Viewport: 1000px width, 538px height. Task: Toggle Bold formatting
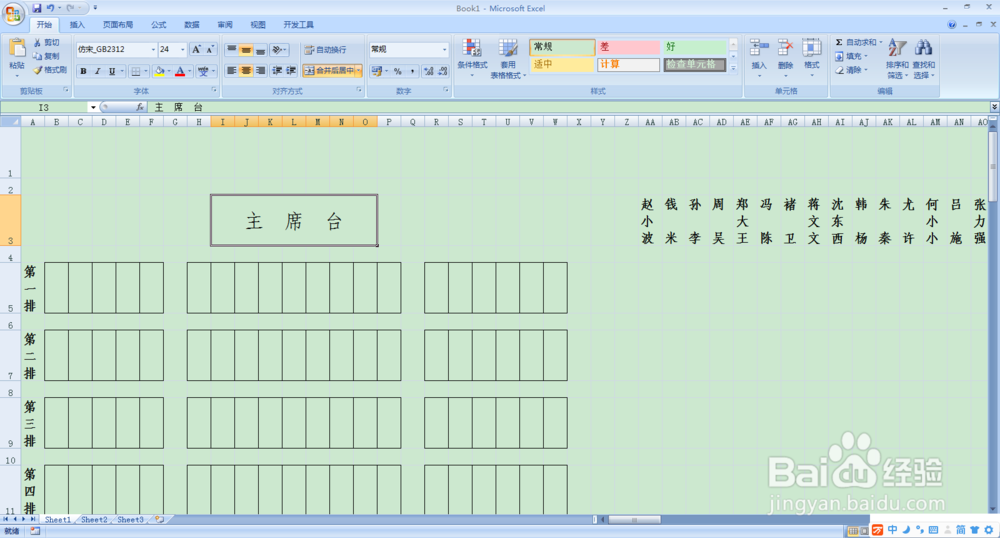pyautogui.click(x=83, y=71)
